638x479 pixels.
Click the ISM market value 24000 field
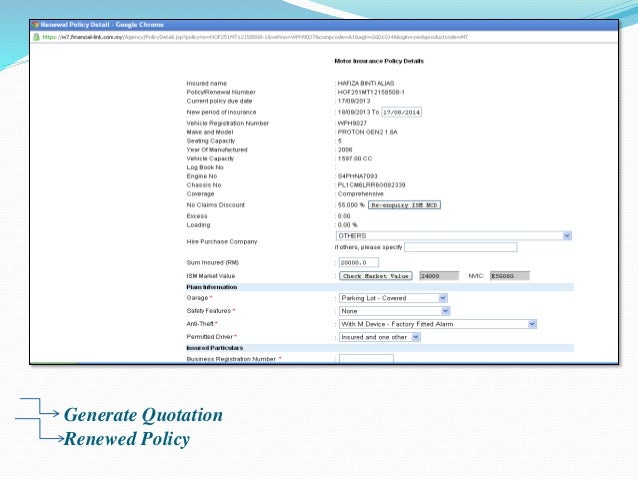click(439, 276)
